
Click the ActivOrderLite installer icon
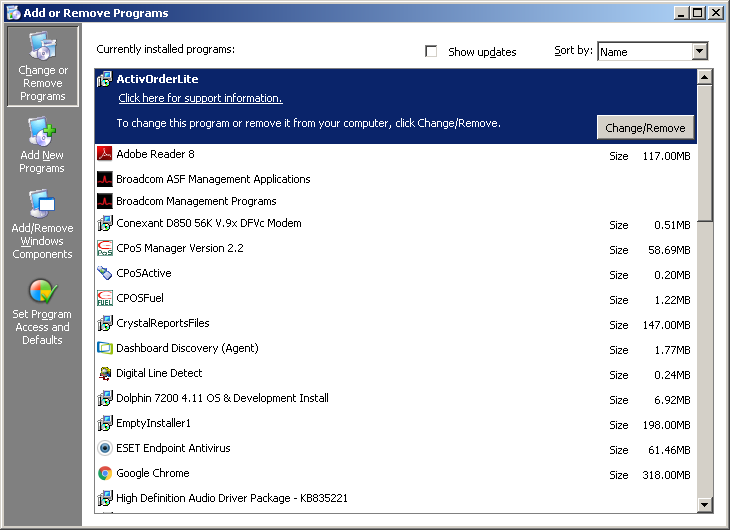click(105, 79)
